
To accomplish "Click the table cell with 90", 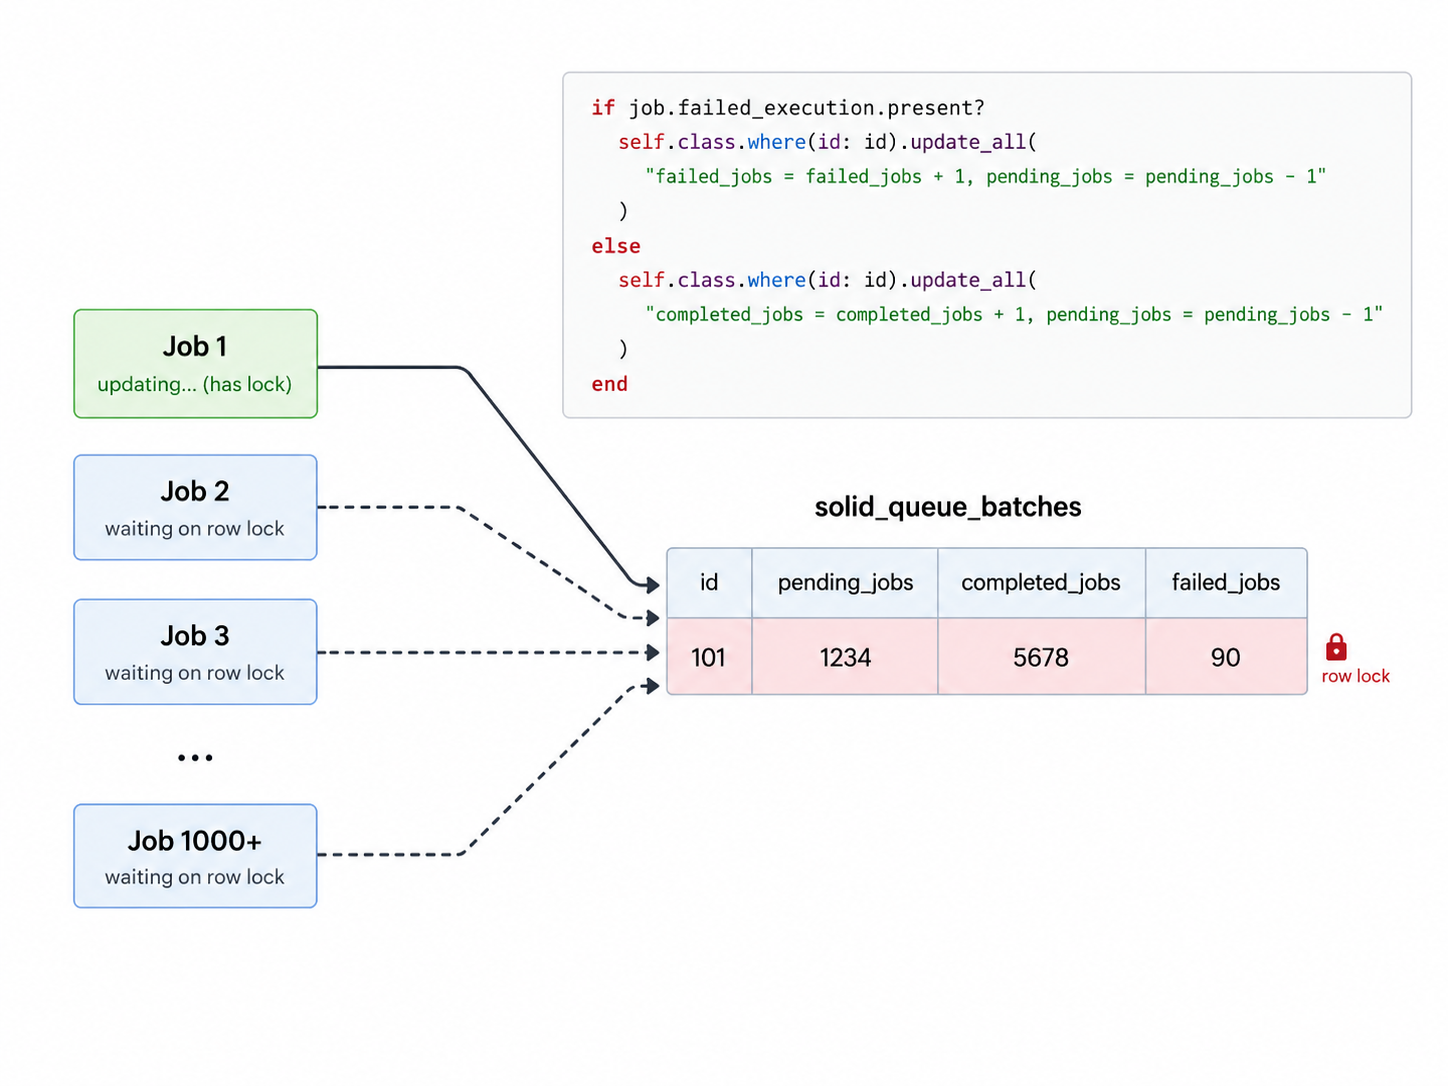I will click(1226, 656).
